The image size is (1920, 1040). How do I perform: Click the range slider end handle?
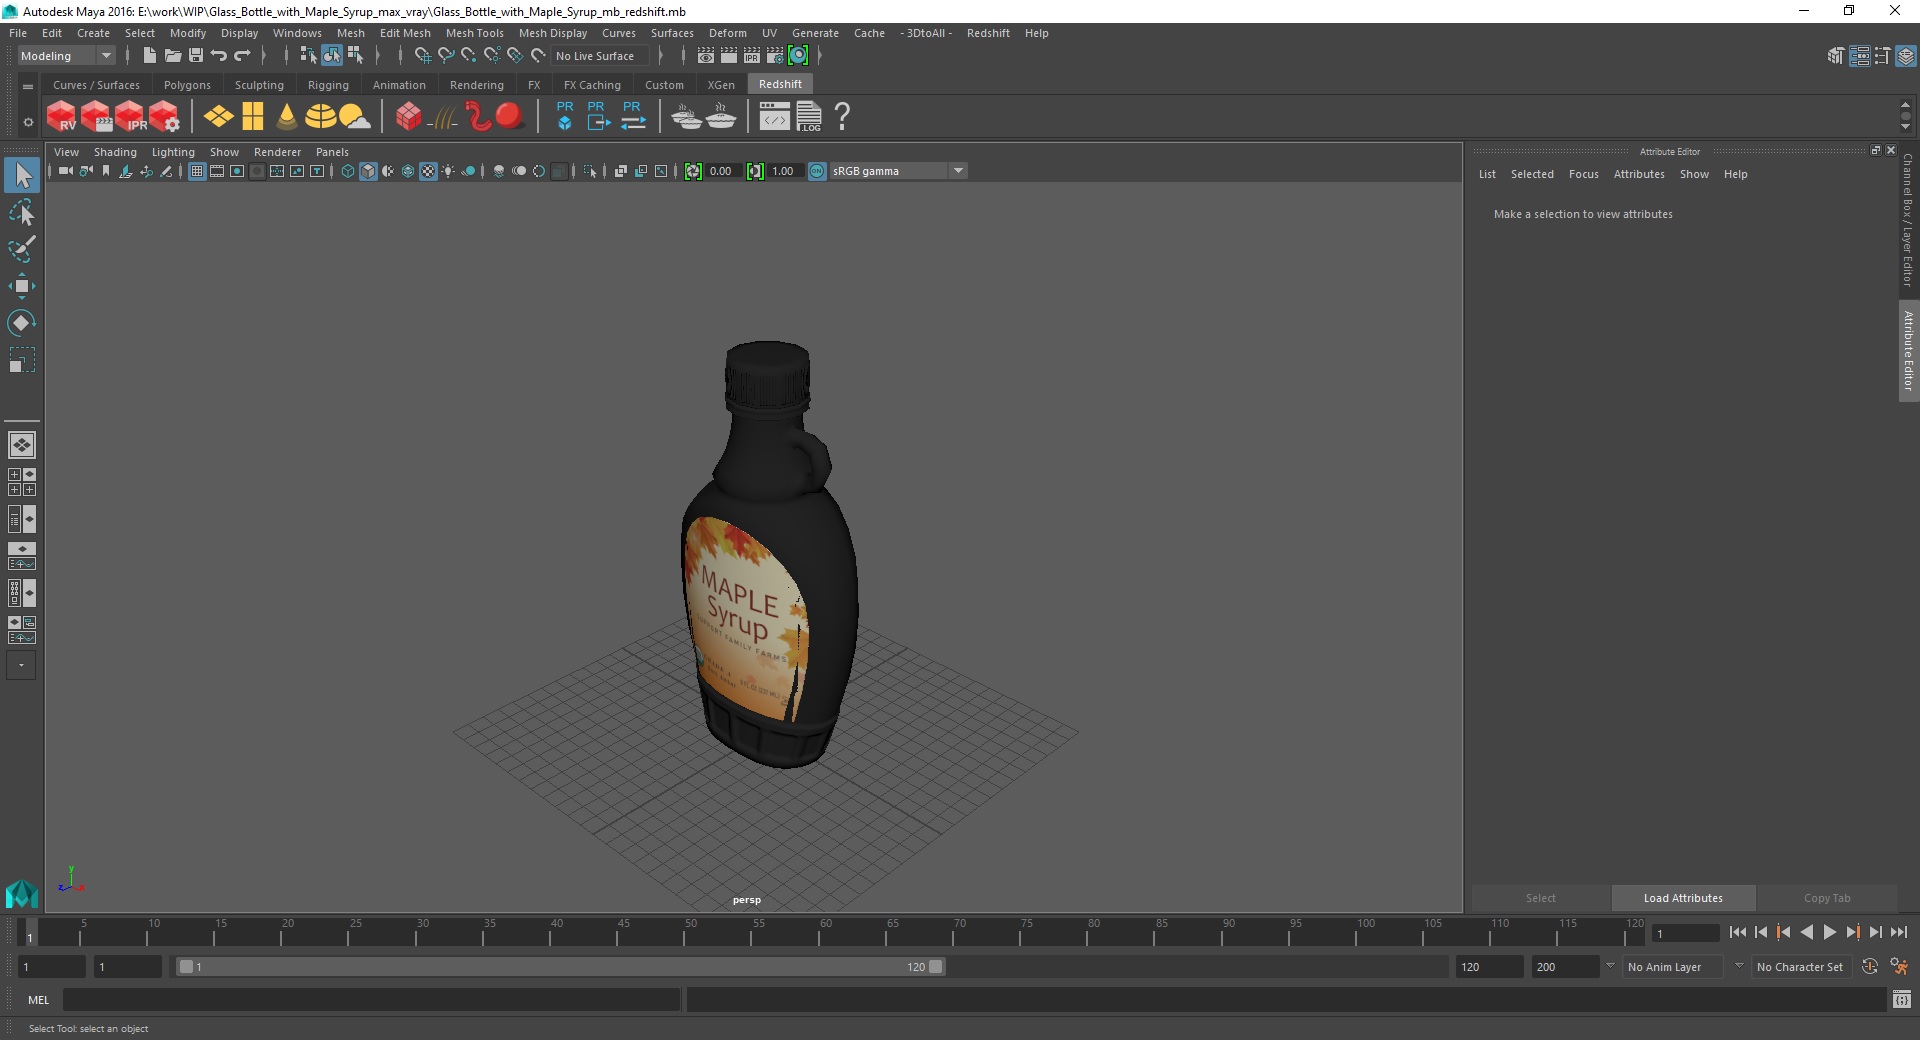(x=936, y=967)
